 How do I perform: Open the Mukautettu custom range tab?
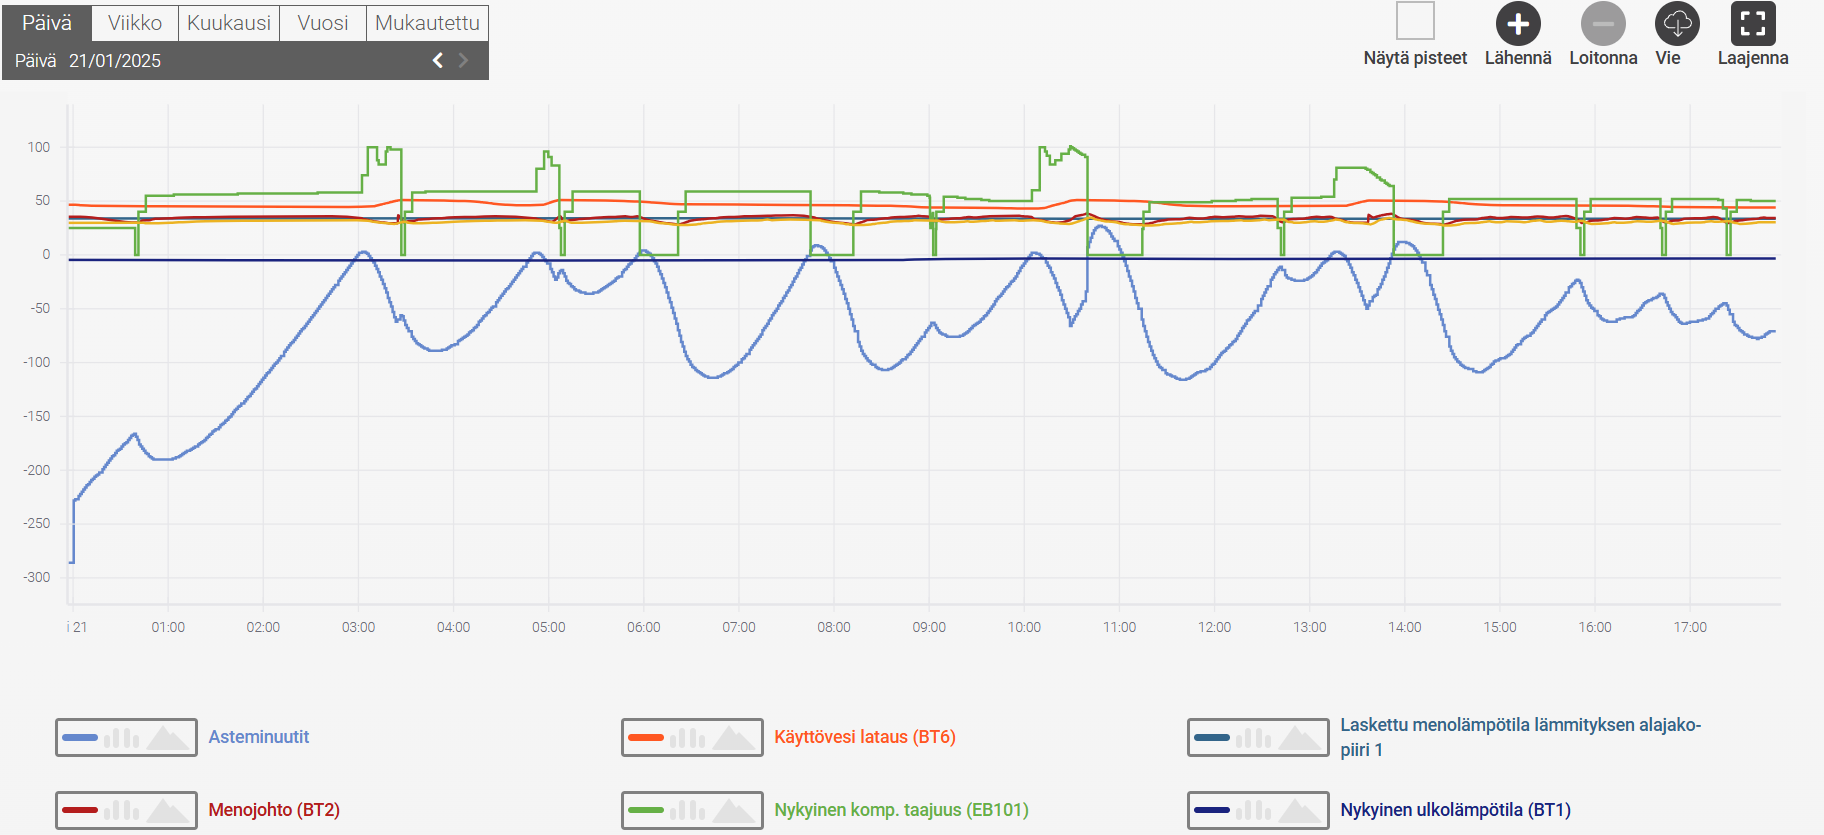pyautogui.click(x=427, y=23)
